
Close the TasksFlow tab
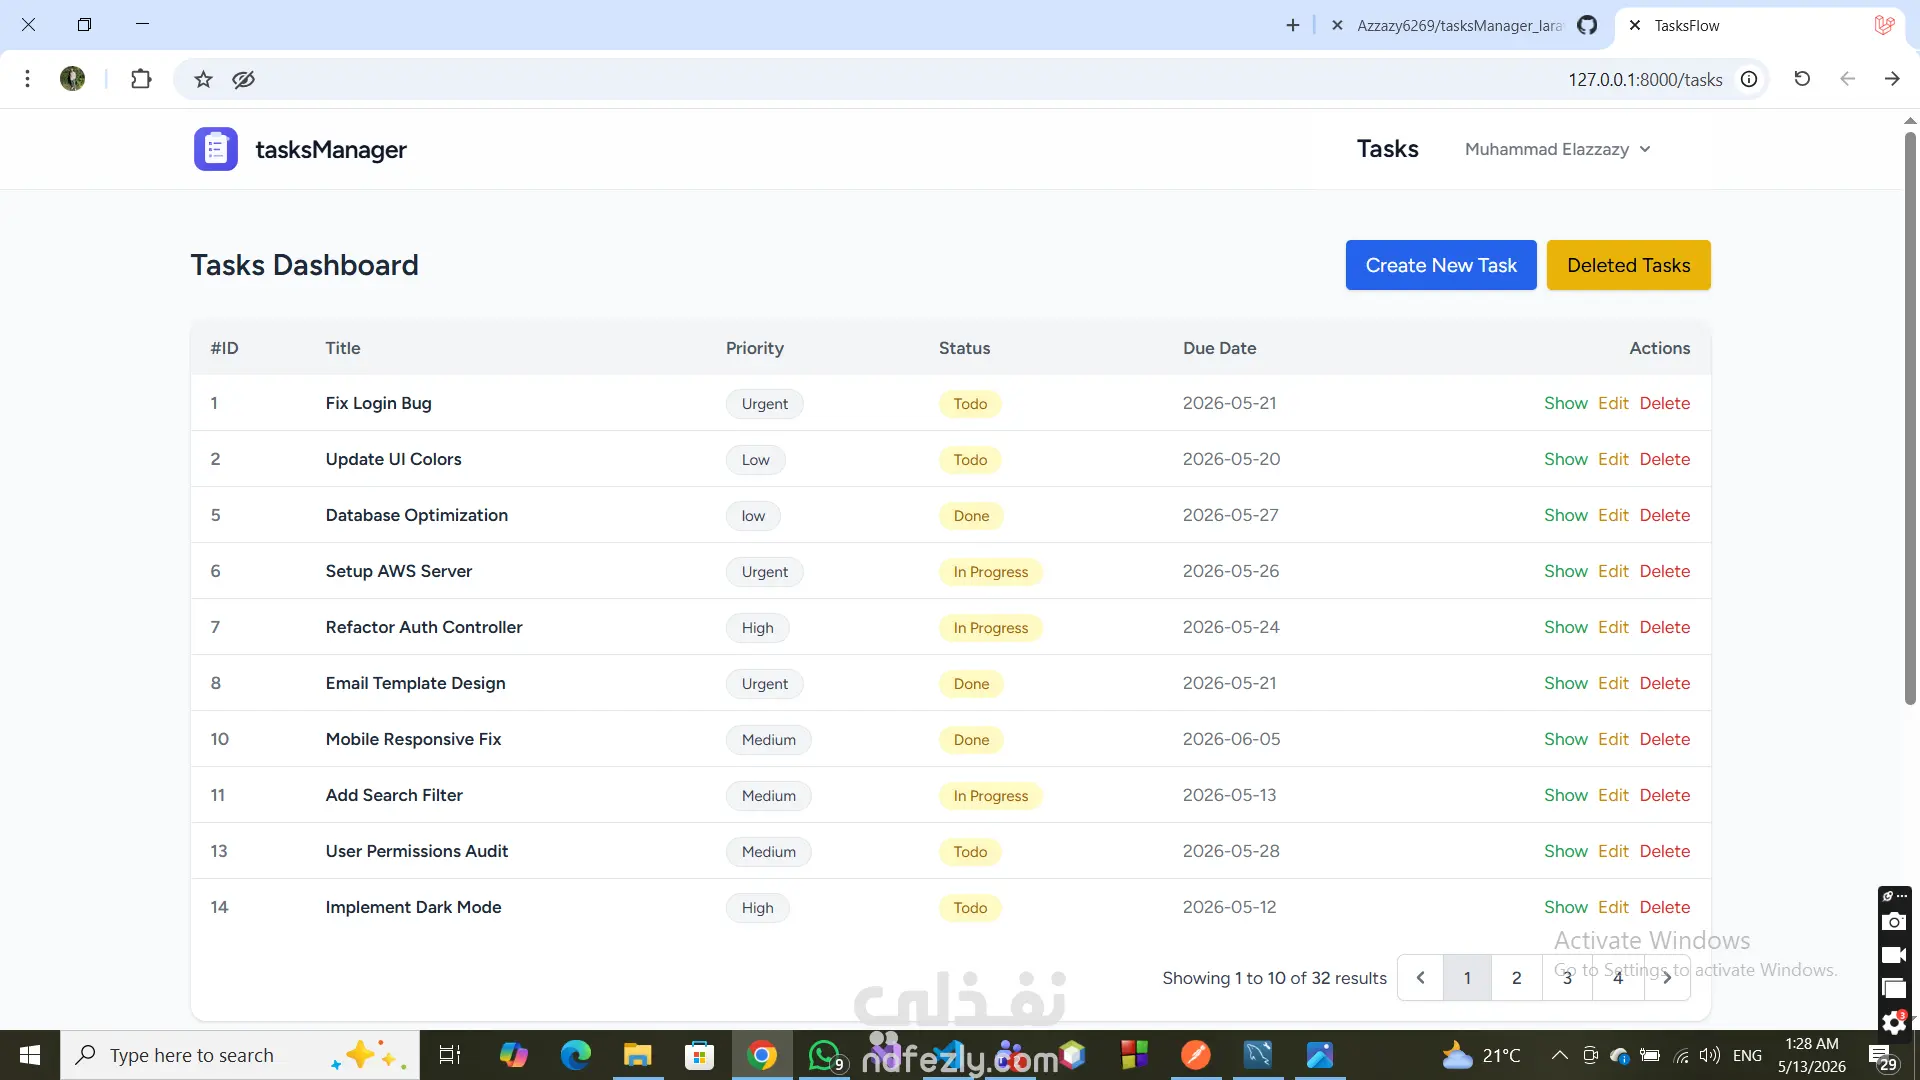click(x=1635, y=25)
